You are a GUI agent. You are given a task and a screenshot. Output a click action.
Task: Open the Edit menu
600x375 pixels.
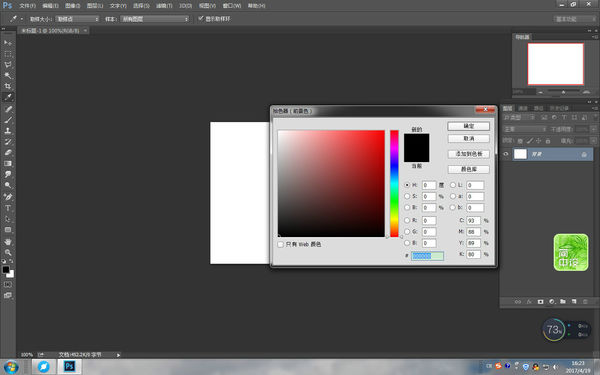tap(50, 6)
